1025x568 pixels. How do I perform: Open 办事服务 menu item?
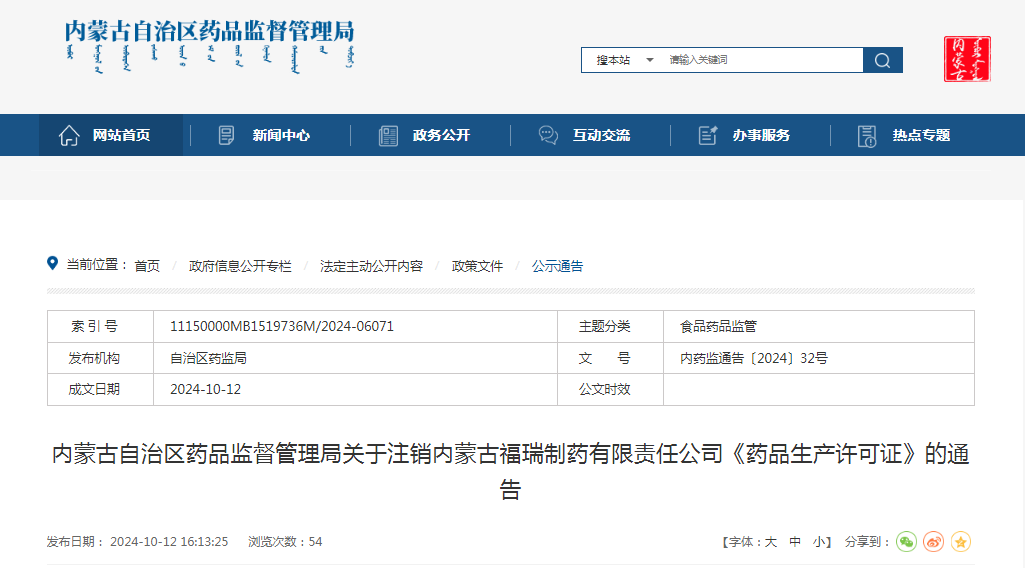(x=762, y=135)
